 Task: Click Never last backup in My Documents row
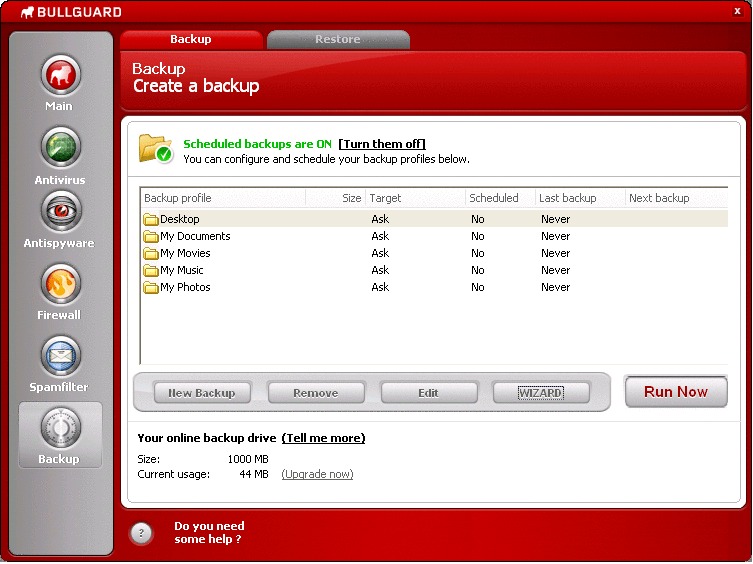[555, 236]
